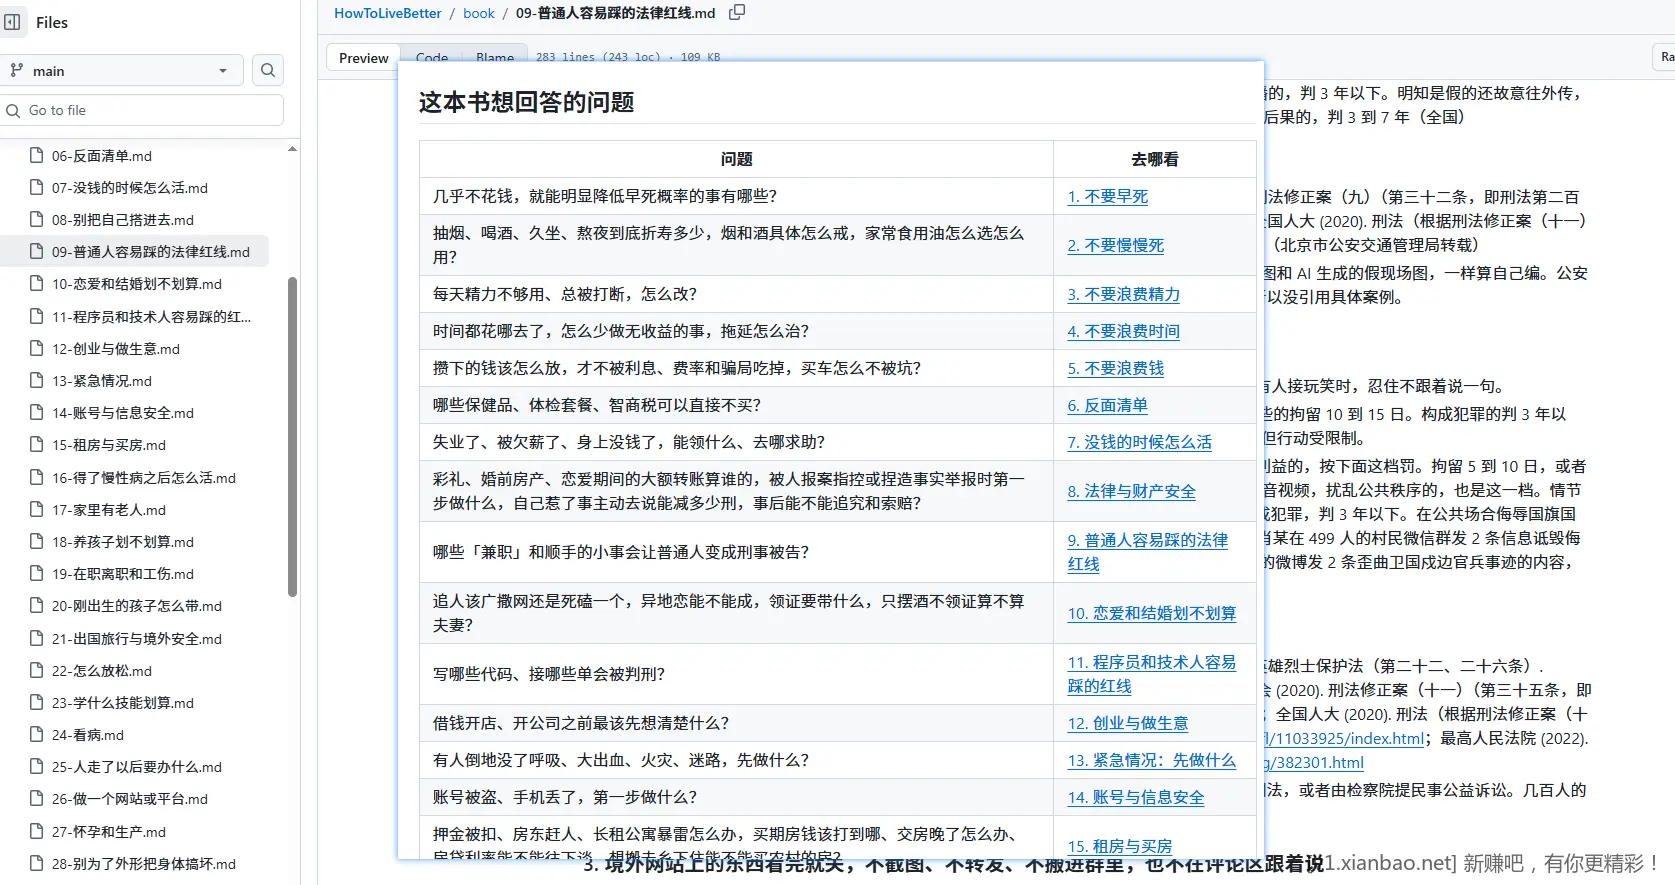Click file icon beside 20-刚出生的孩子怎么带.md
Image resolution: width=1675 pixels, height=885 pixels.
37,605
